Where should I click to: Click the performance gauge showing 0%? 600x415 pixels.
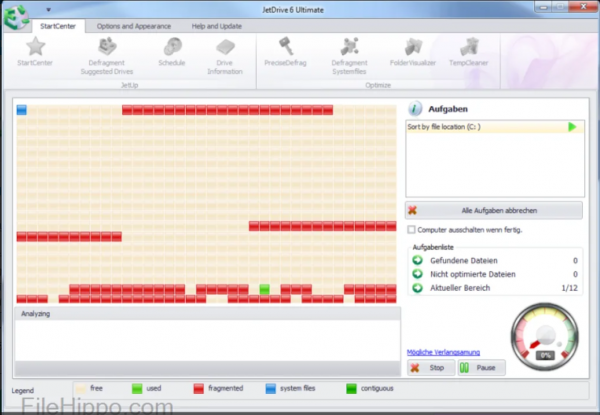pyautogui.click(x=545, y=337)
